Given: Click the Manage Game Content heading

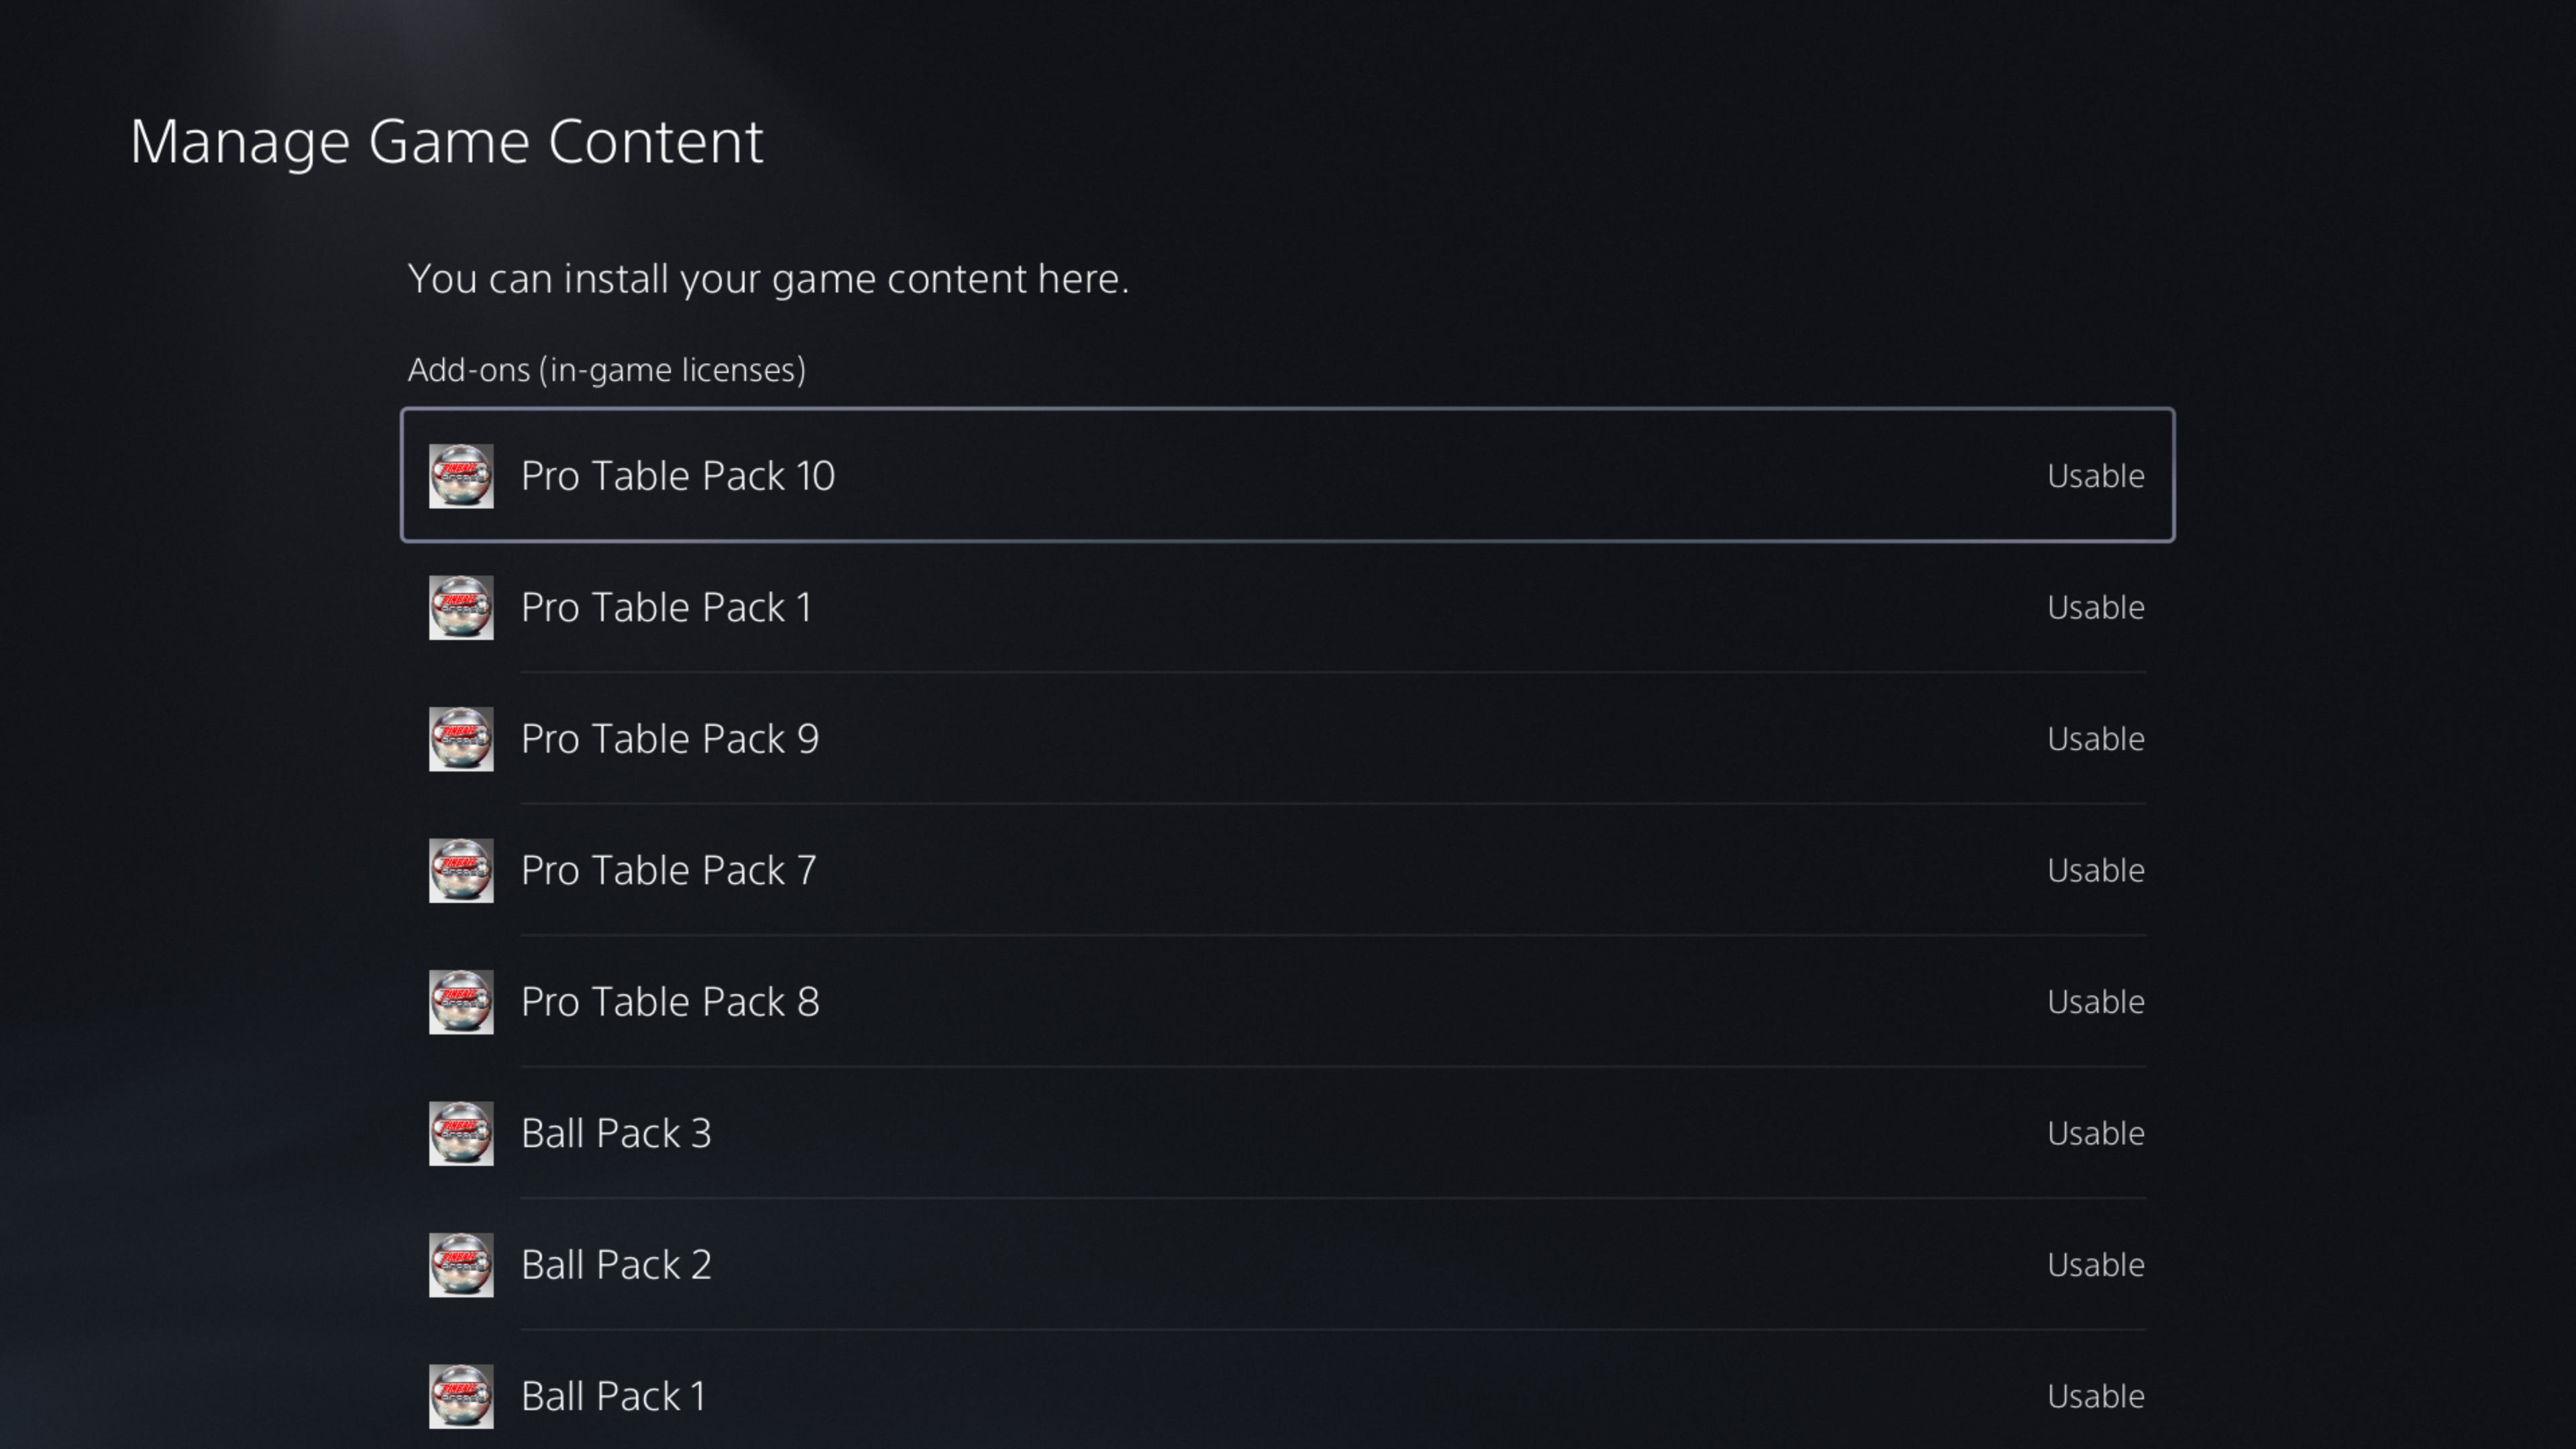Looking at the screenshot, I should pos(446,141).
